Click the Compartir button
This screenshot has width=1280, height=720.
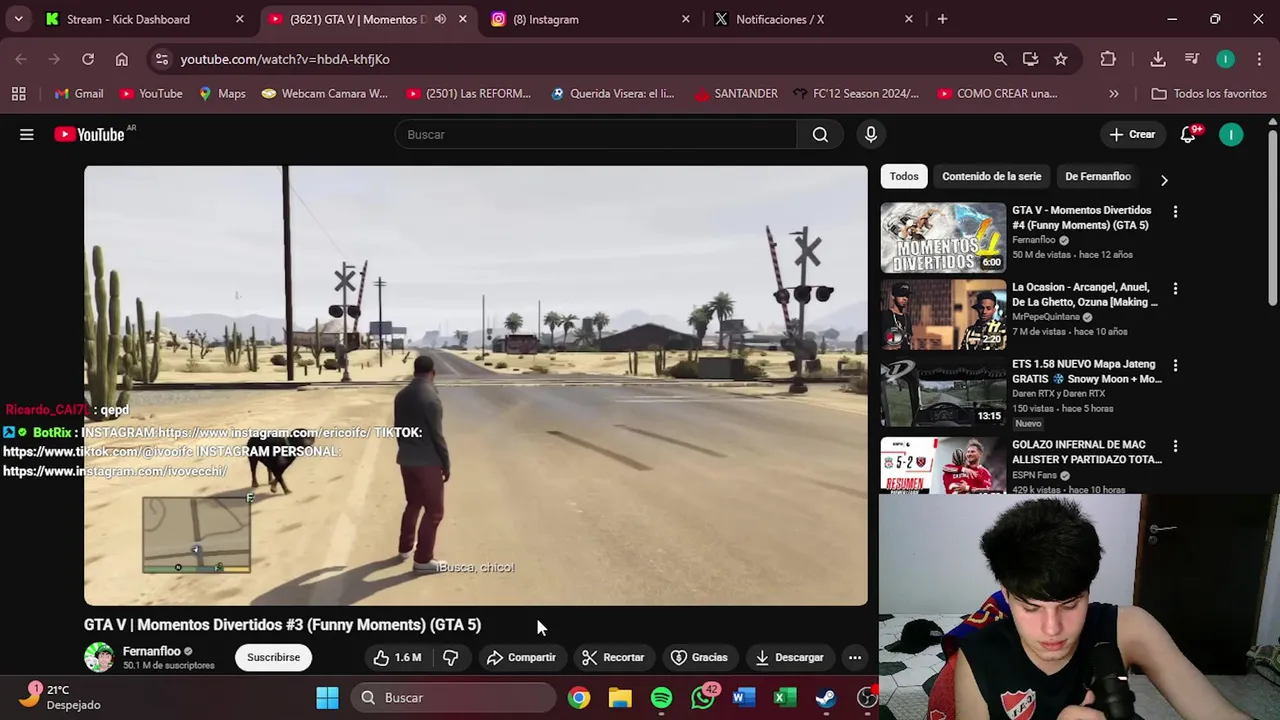(x=521, y=657)
